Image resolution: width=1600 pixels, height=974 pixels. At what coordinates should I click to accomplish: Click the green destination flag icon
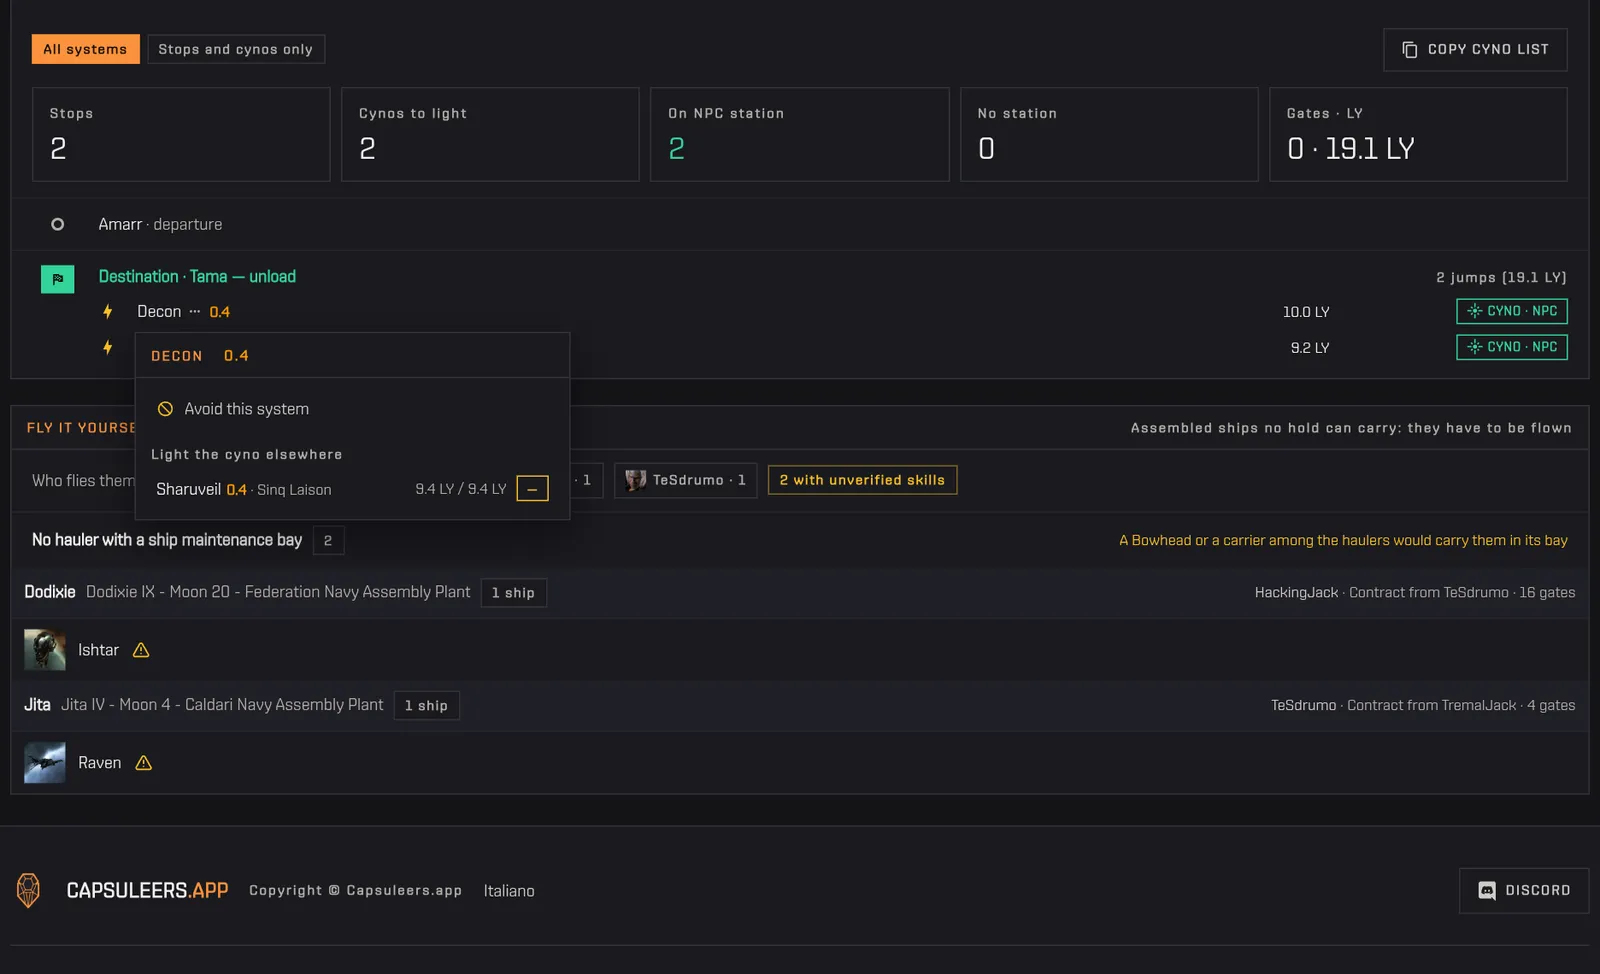click(57, 279)
